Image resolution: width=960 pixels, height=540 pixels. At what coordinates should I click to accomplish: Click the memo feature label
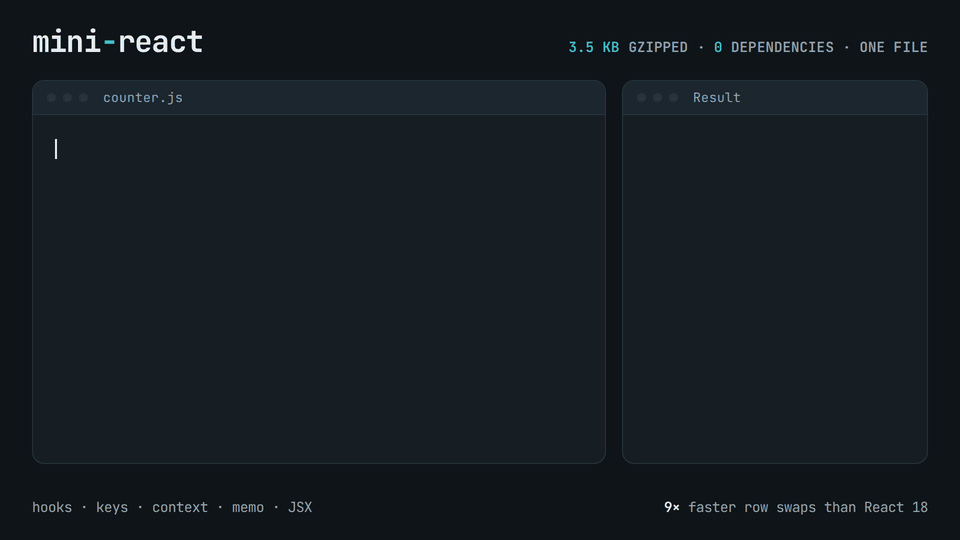(x=248, y=508)
